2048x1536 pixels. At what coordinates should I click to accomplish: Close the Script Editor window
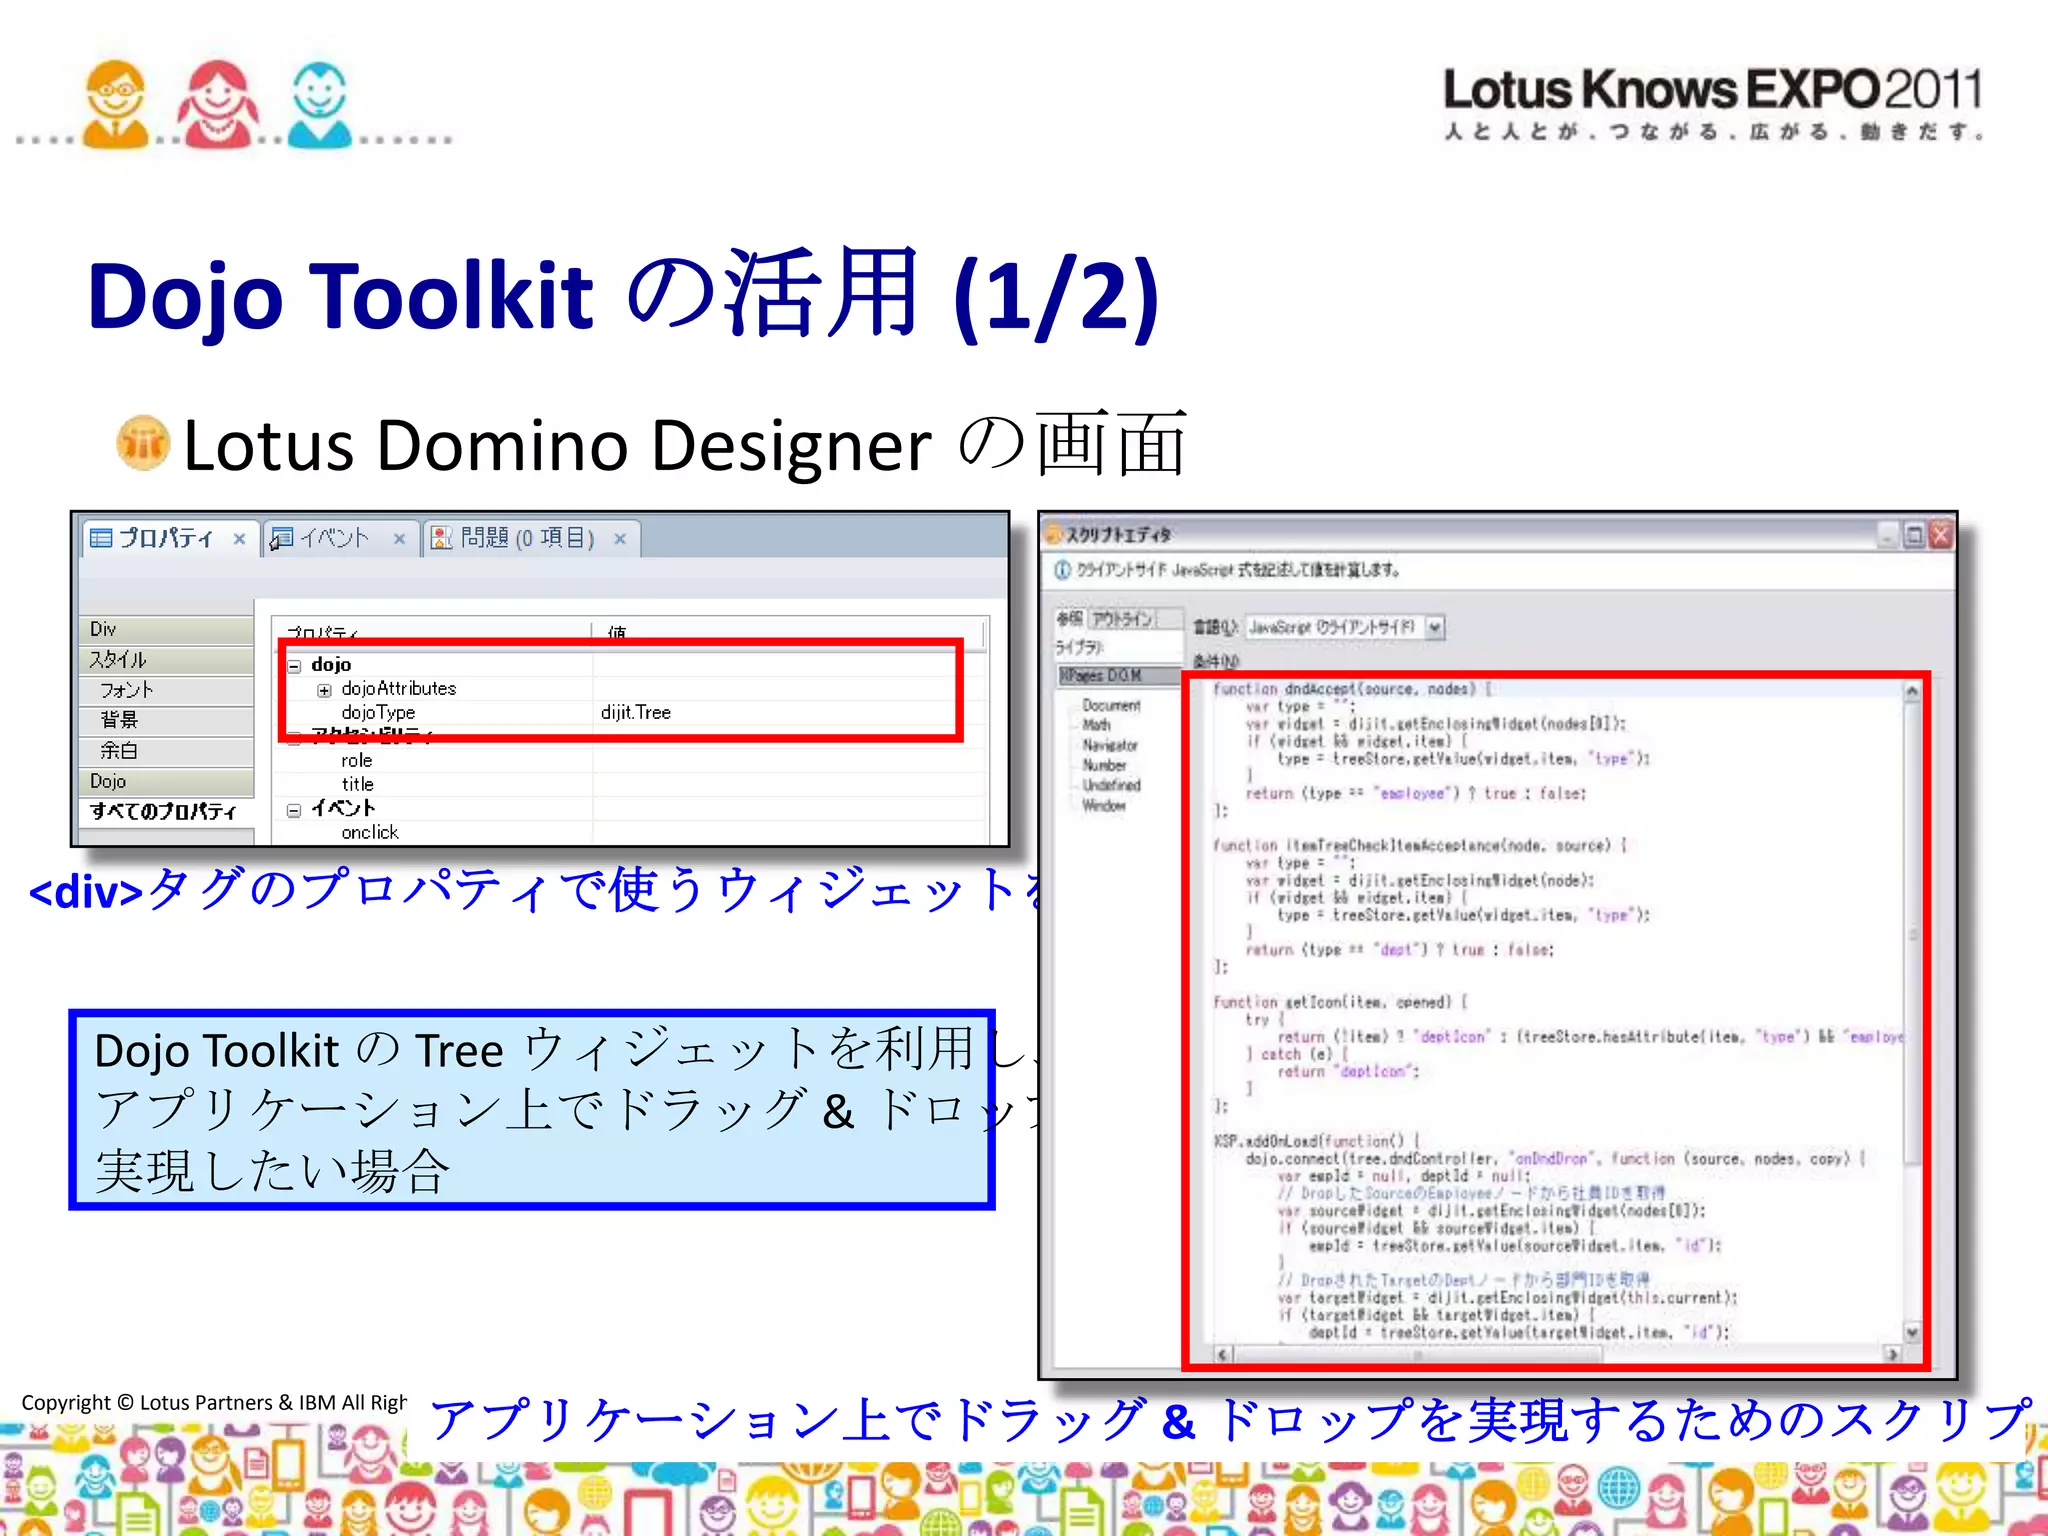[x=1940, y=535]
